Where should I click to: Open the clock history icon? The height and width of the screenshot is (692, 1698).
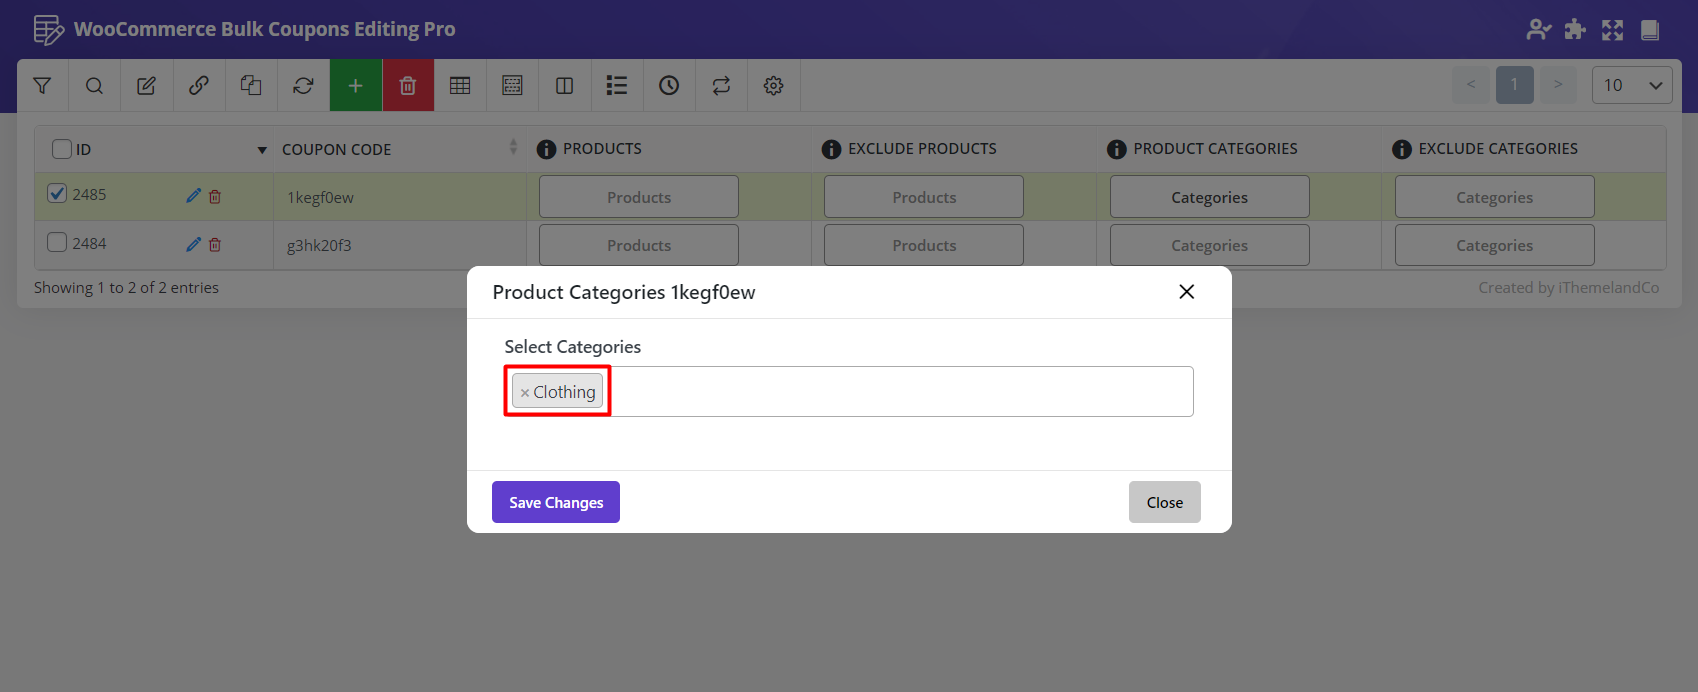click(669, 86)
